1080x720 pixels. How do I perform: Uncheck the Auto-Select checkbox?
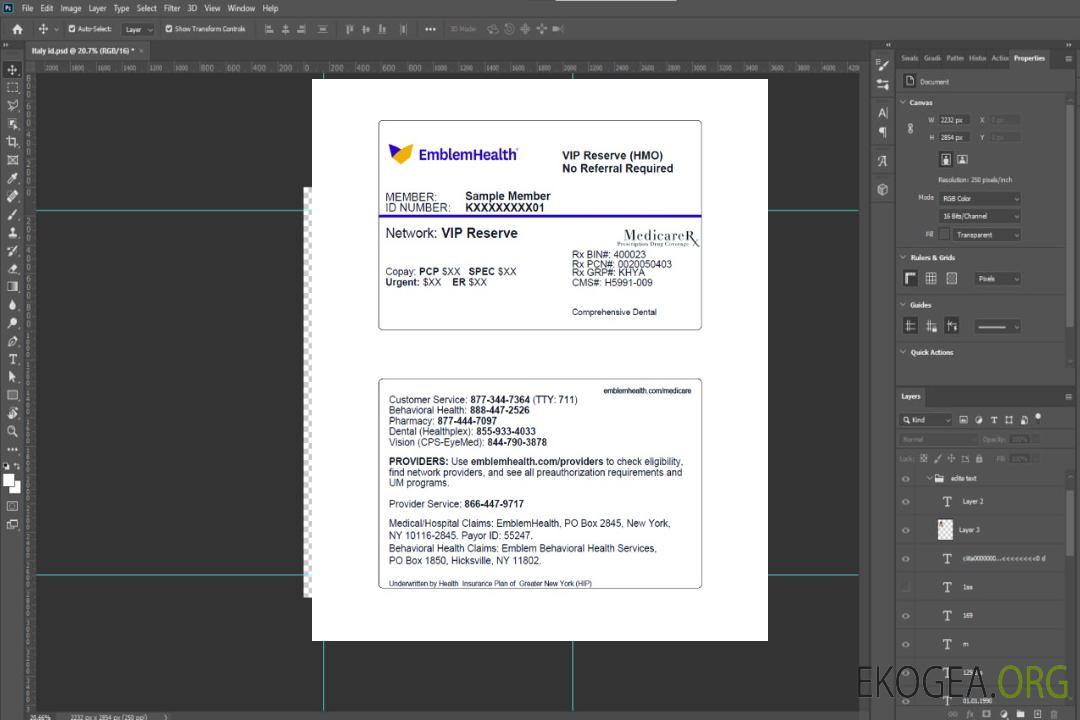[x=71, y=29]
